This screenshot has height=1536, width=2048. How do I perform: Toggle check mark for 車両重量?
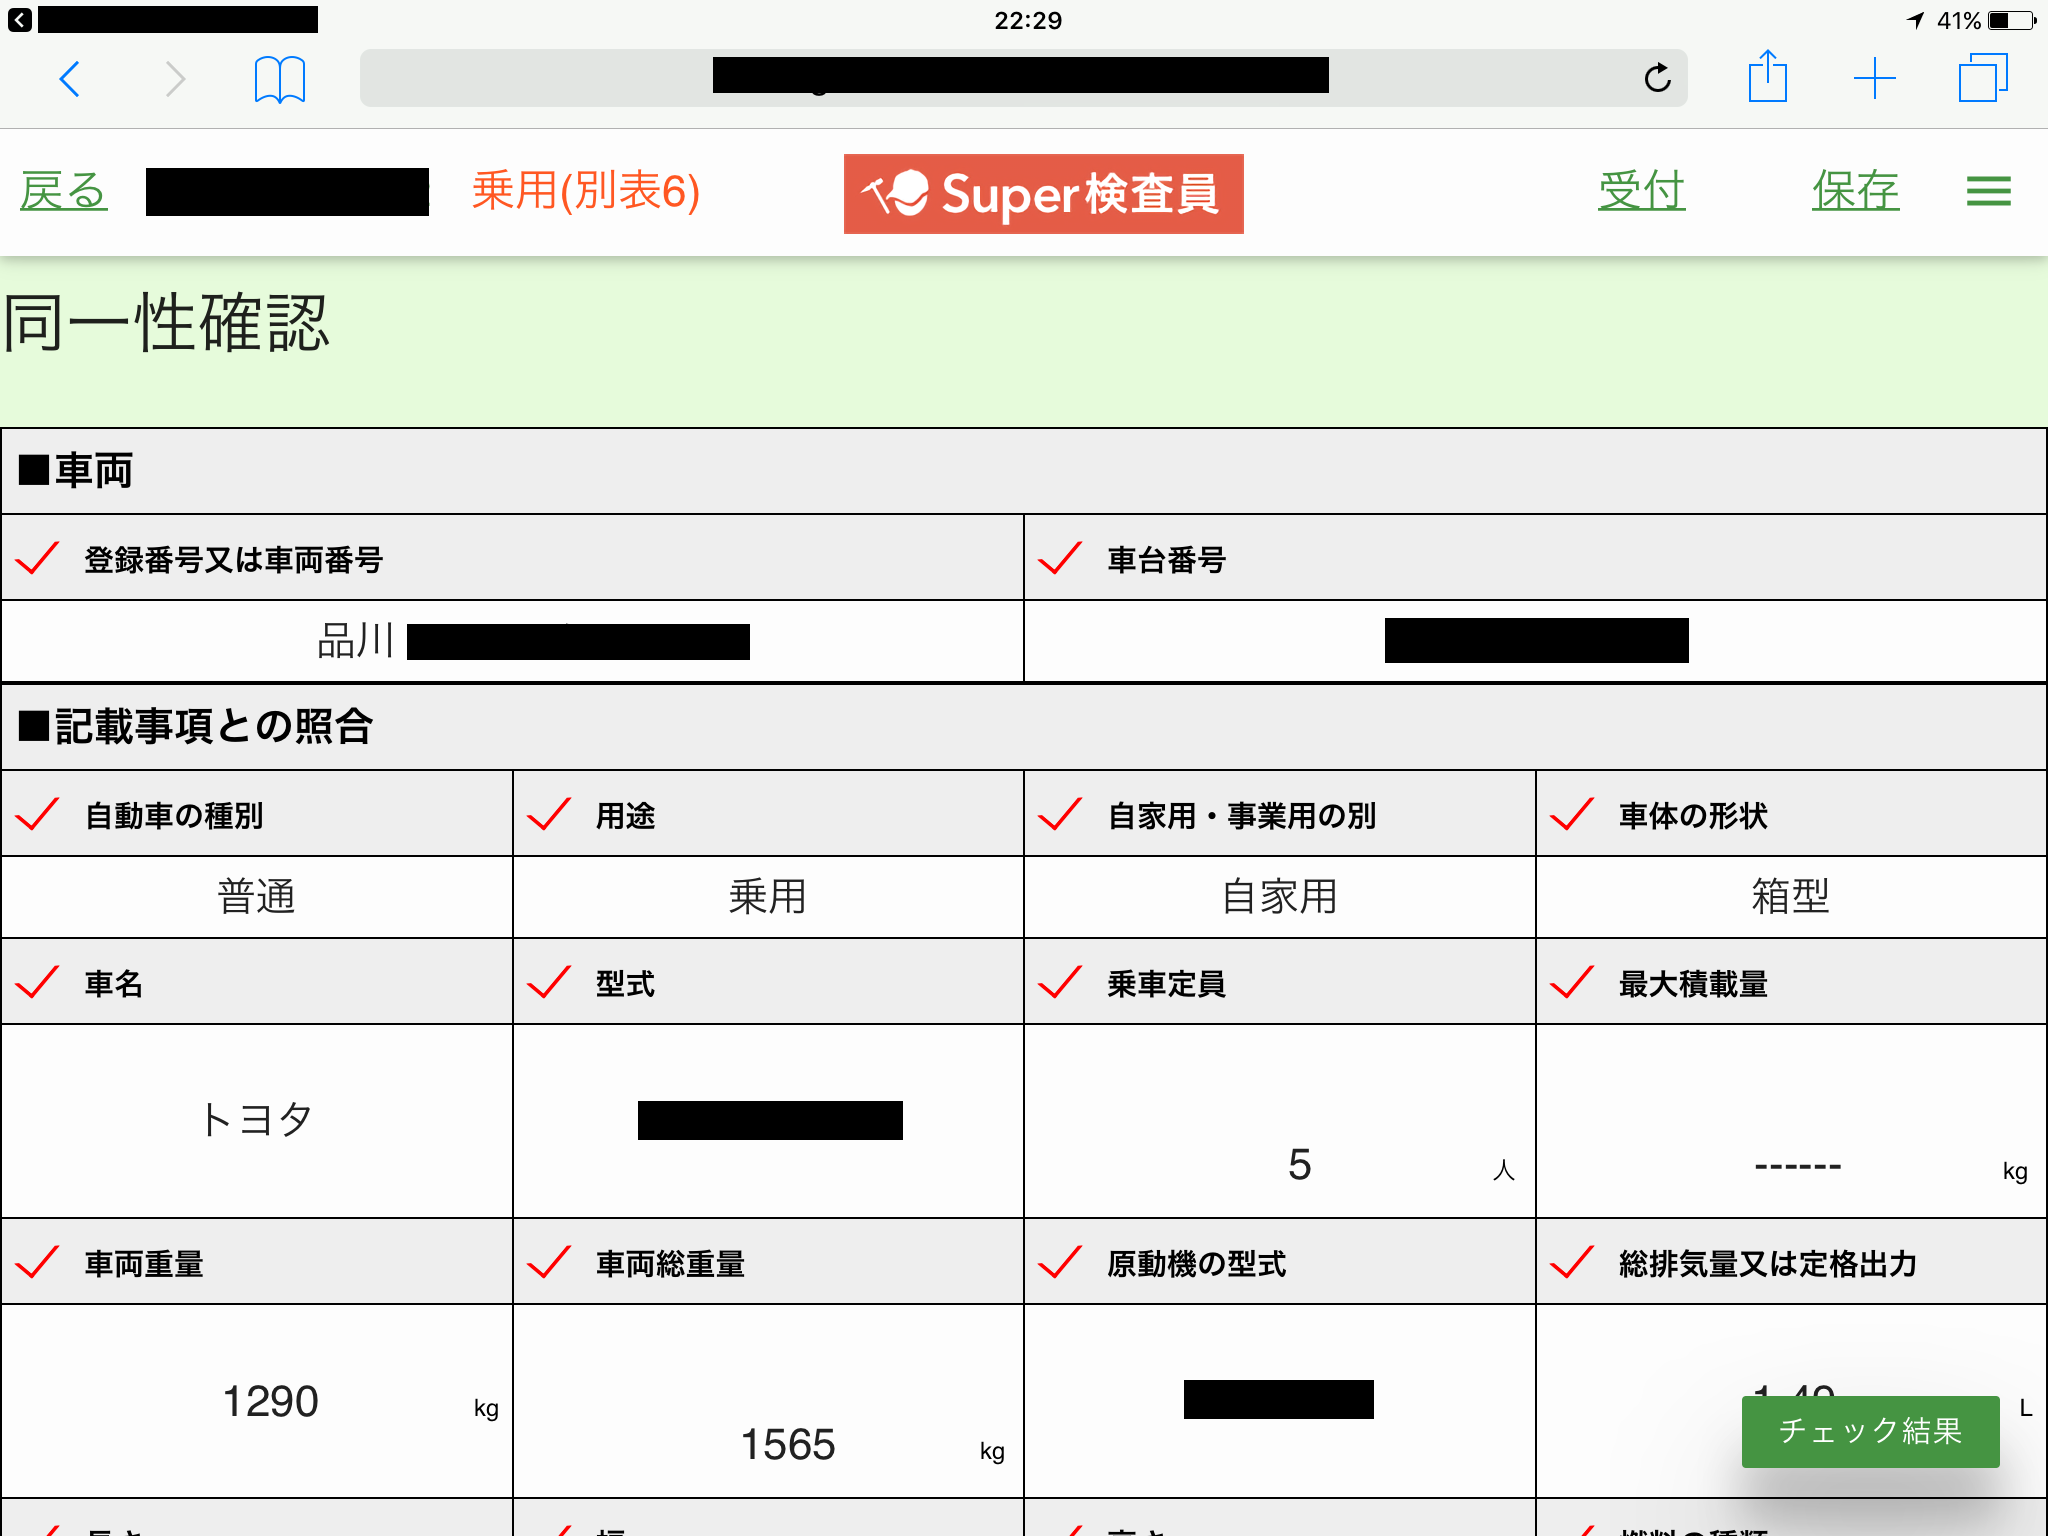click(38, 1263)
